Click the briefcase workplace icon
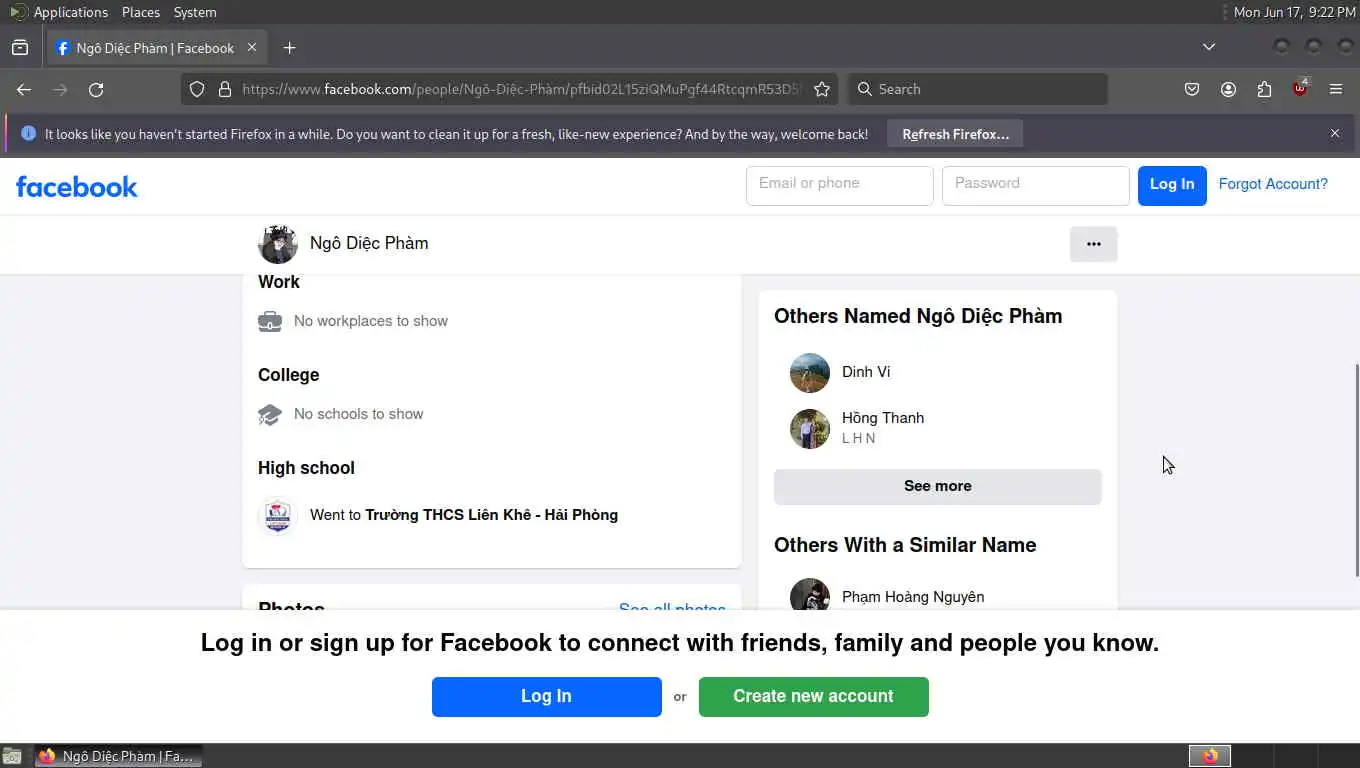This screenshot has width=1360, height=768. coord(270,321)
